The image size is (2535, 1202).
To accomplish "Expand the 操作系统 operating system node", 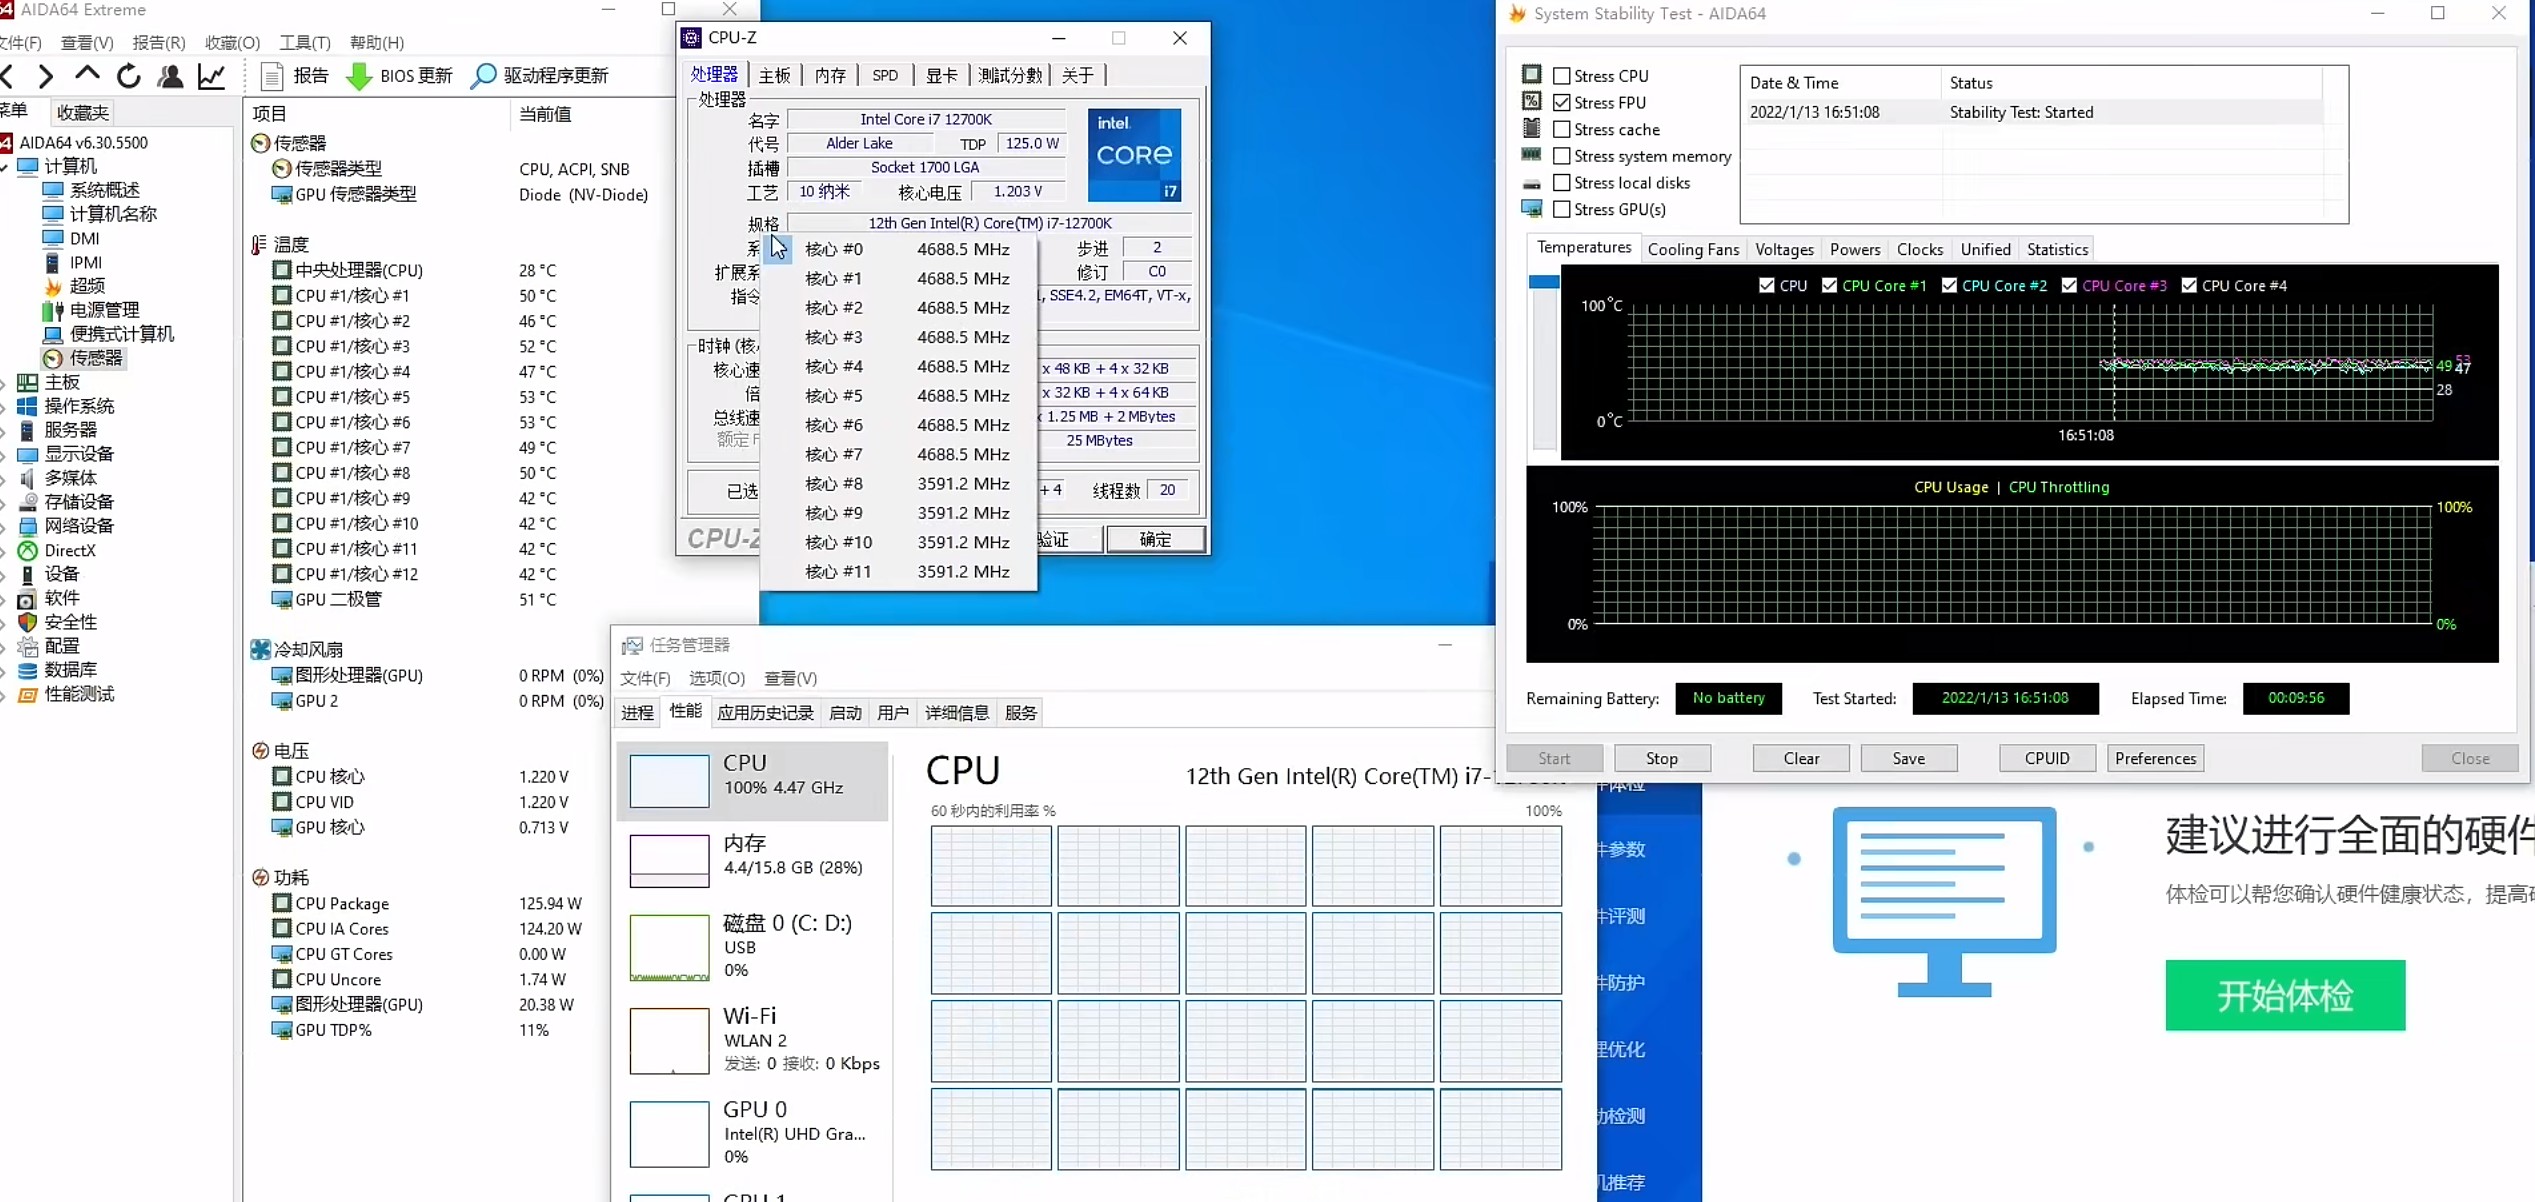I will tap(4, 406).
